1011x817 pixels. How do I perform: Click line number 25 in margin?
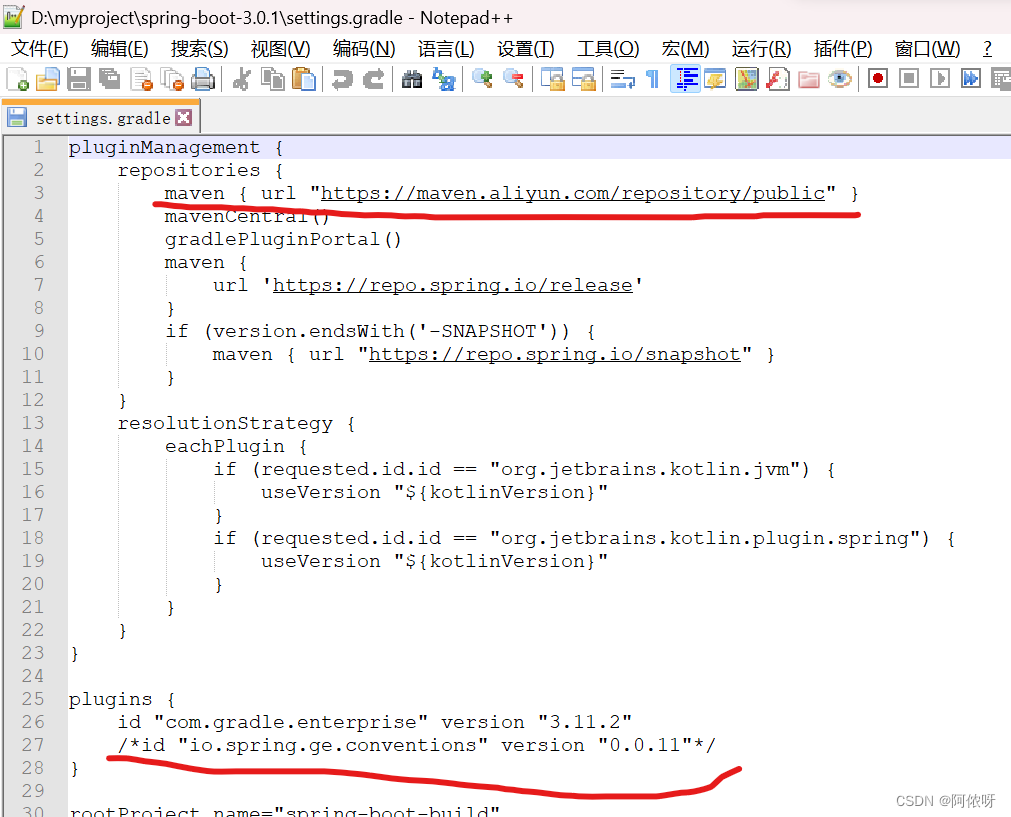point(33,699)
